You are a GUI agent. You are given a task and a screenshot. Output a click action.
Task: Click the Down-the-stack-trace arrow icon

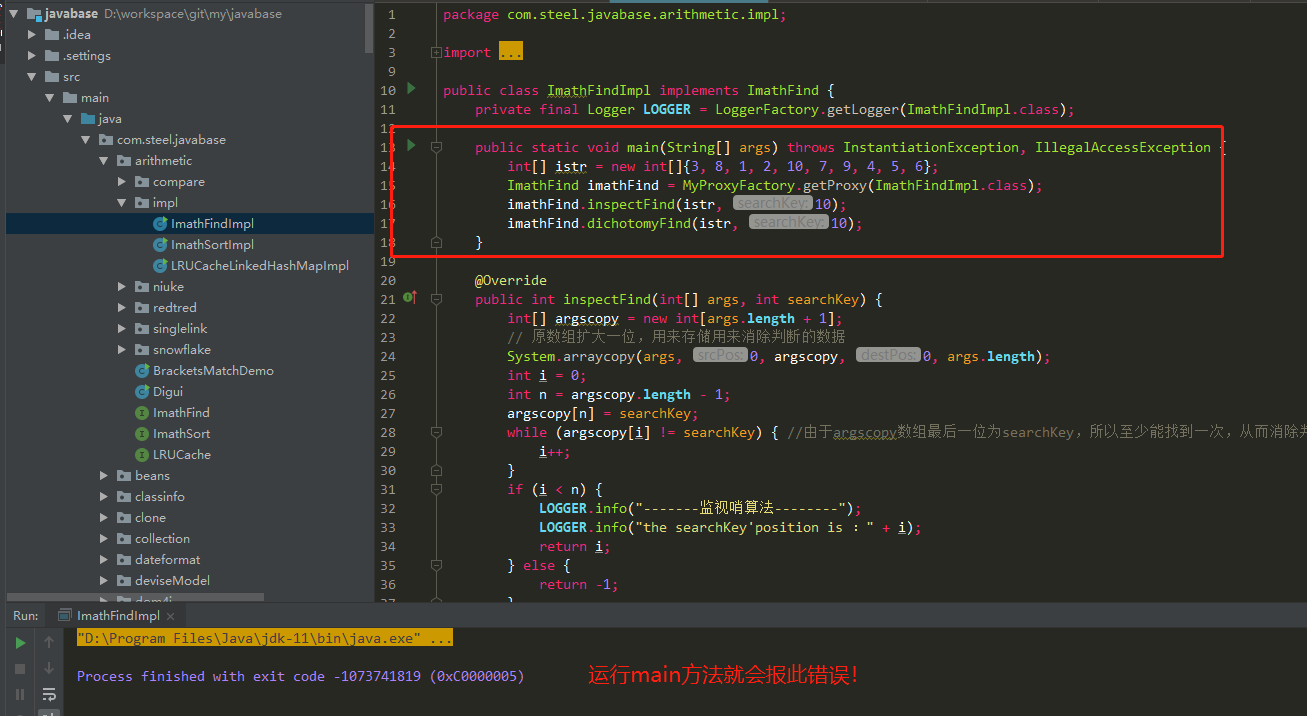click(x=48, y=668)
